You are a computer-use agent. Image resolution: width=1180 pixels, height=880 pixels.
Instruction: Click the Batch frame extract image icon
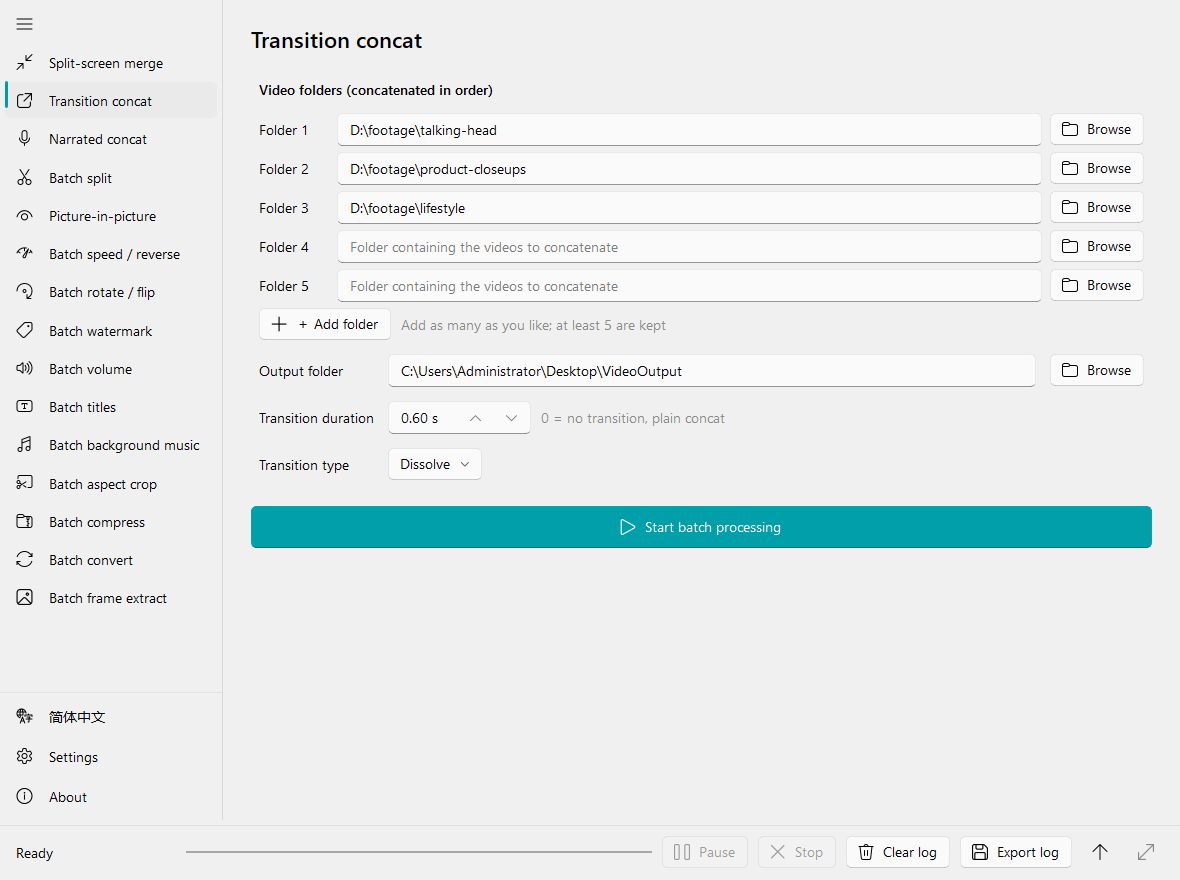[24, 598]
